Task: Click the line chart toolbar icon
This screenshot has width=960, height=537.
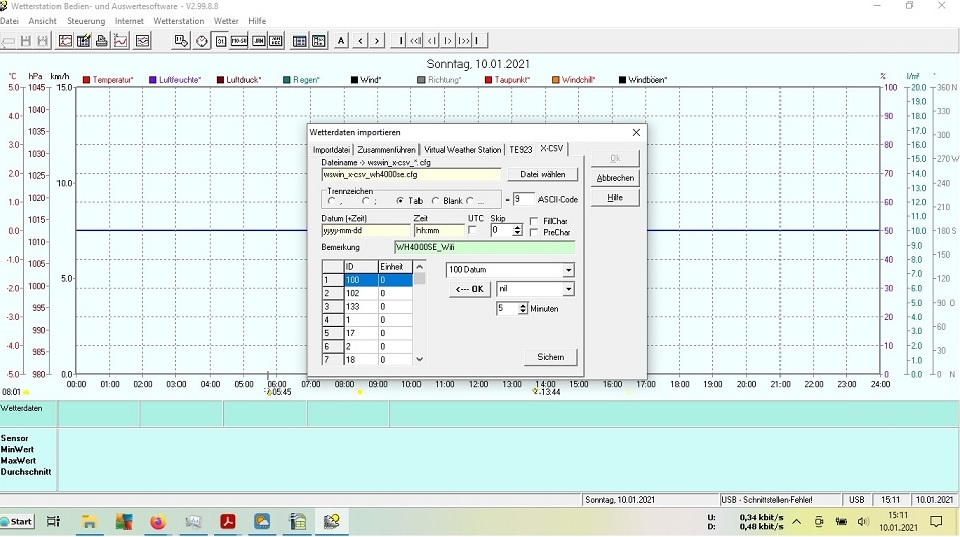Action: click(121, 41)
